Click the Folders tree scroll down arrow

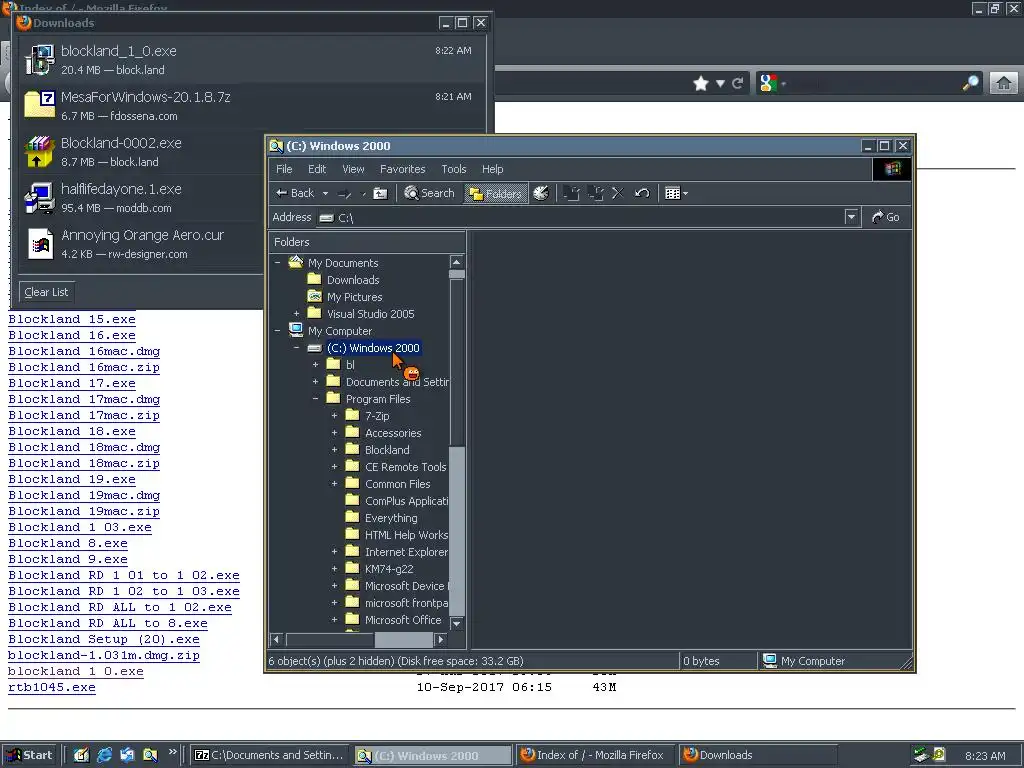456,624
